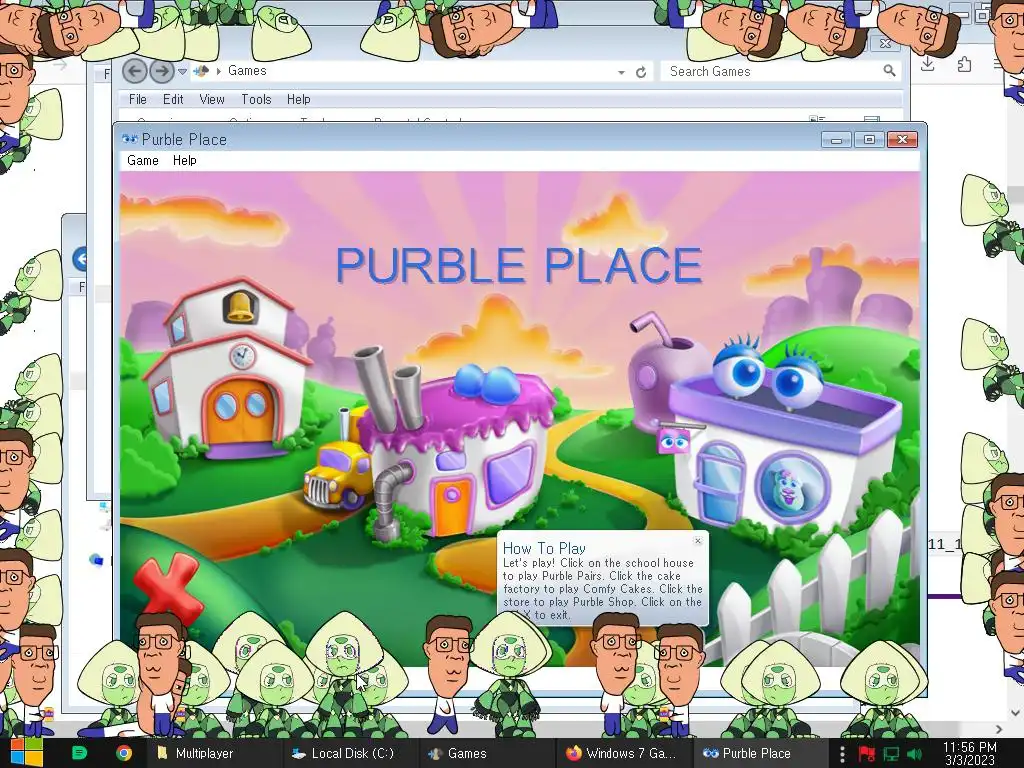Image resolution: width=1024 pixels, height=768 pixels.
Task: Open the clock showing 11:56 PM
Action: coord(970,753)
